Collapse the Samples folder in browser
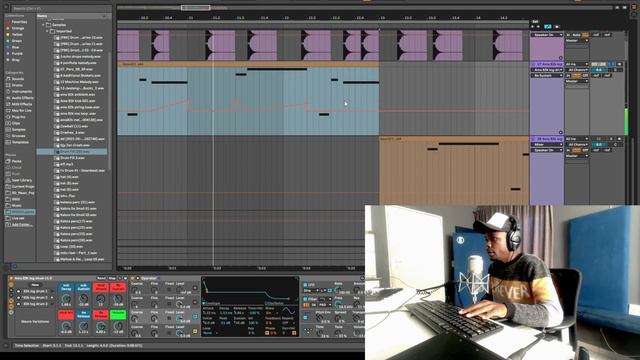This screenshot has width=640, height=360. click(x=43, y=24)
